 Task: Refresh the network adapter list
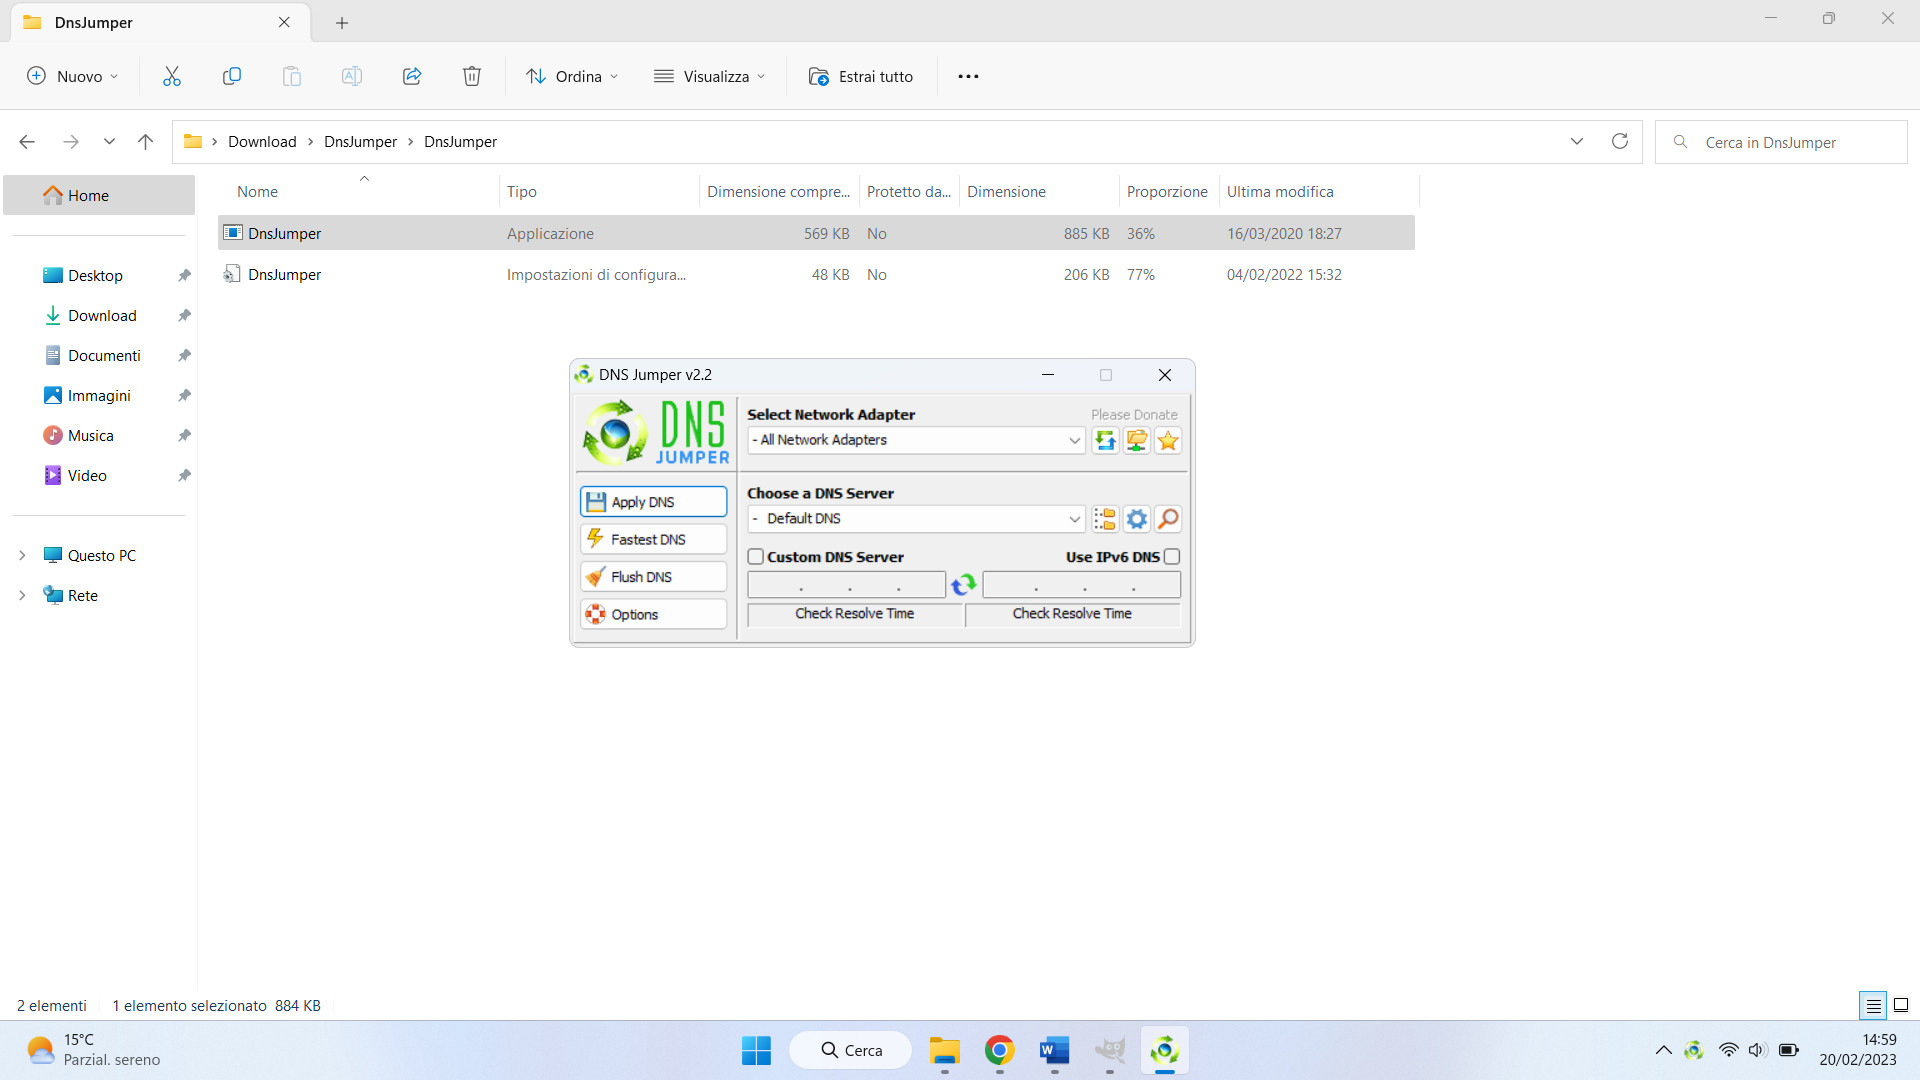point(1105,440)
